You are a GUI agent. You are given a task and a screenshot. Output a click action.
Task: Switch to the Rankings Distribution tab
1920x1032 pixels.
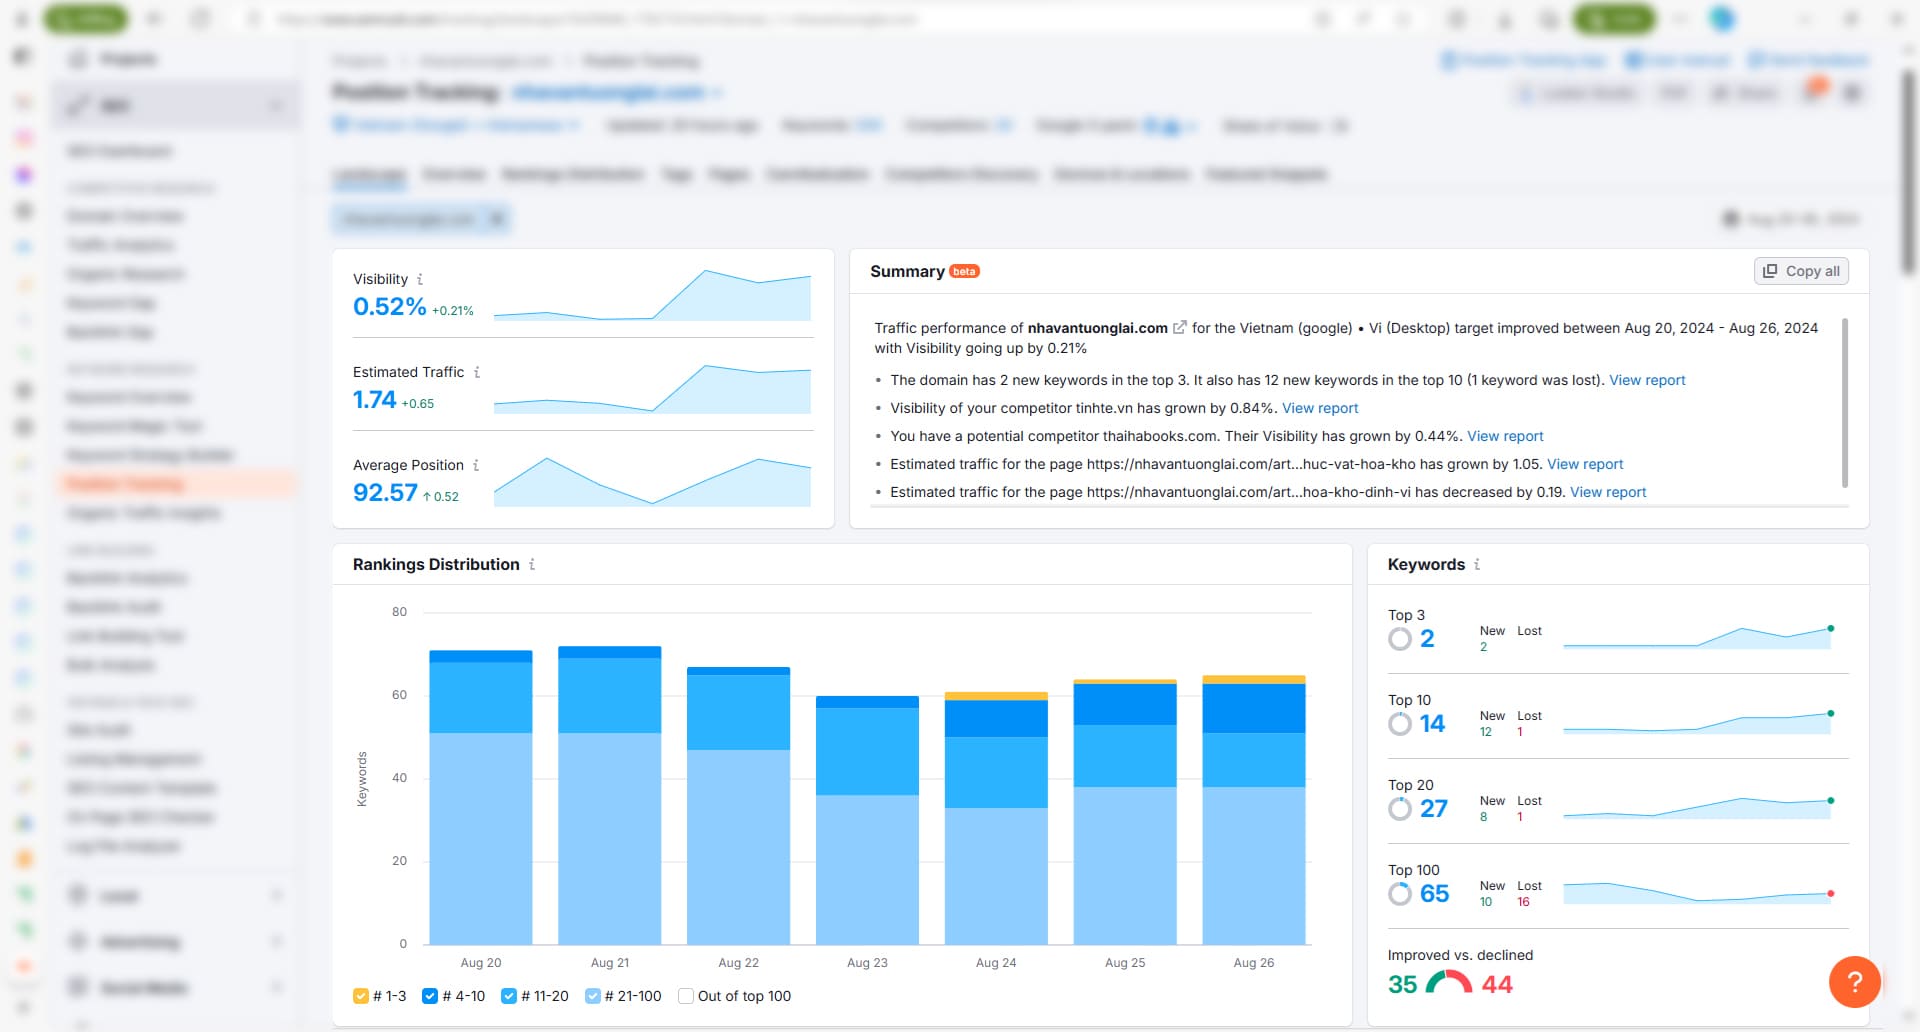coord(573,174)
